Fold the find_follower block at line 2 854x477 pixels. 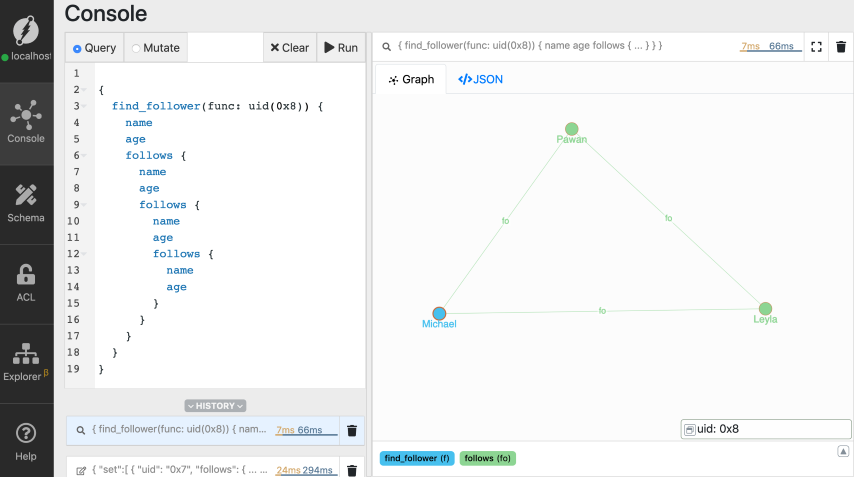pyautogui.click(x=86, y=90)
